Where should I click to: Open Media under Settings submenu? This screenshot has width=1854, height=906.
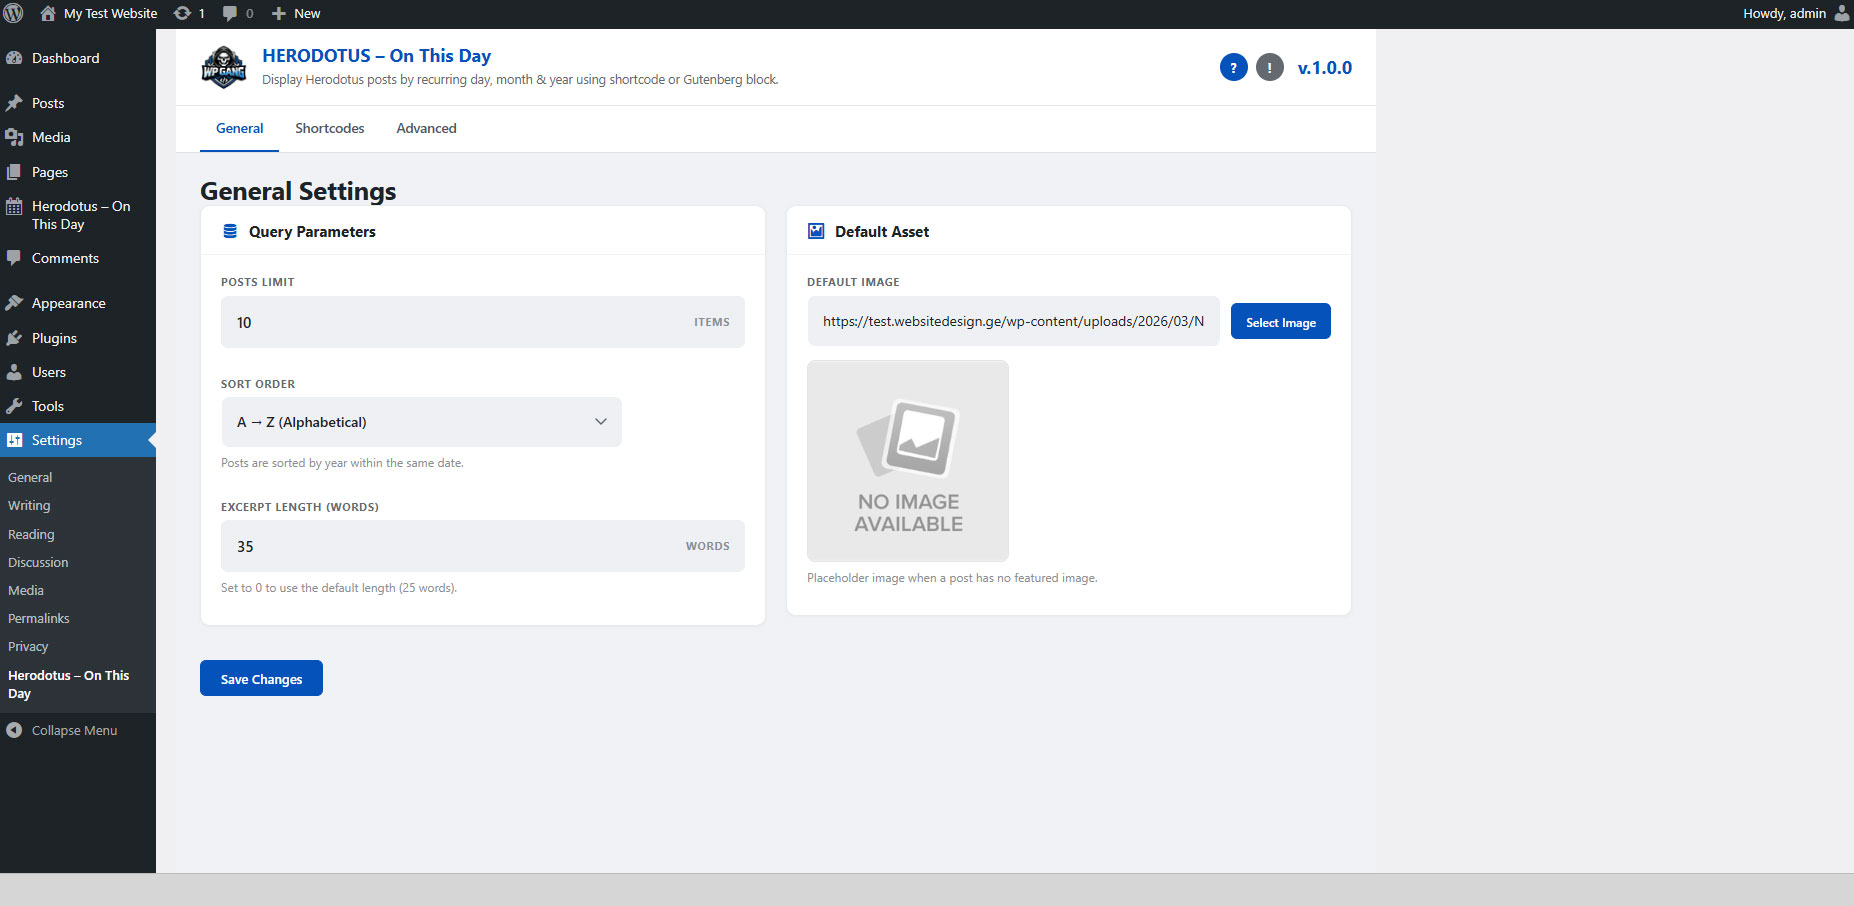[26, 591]
